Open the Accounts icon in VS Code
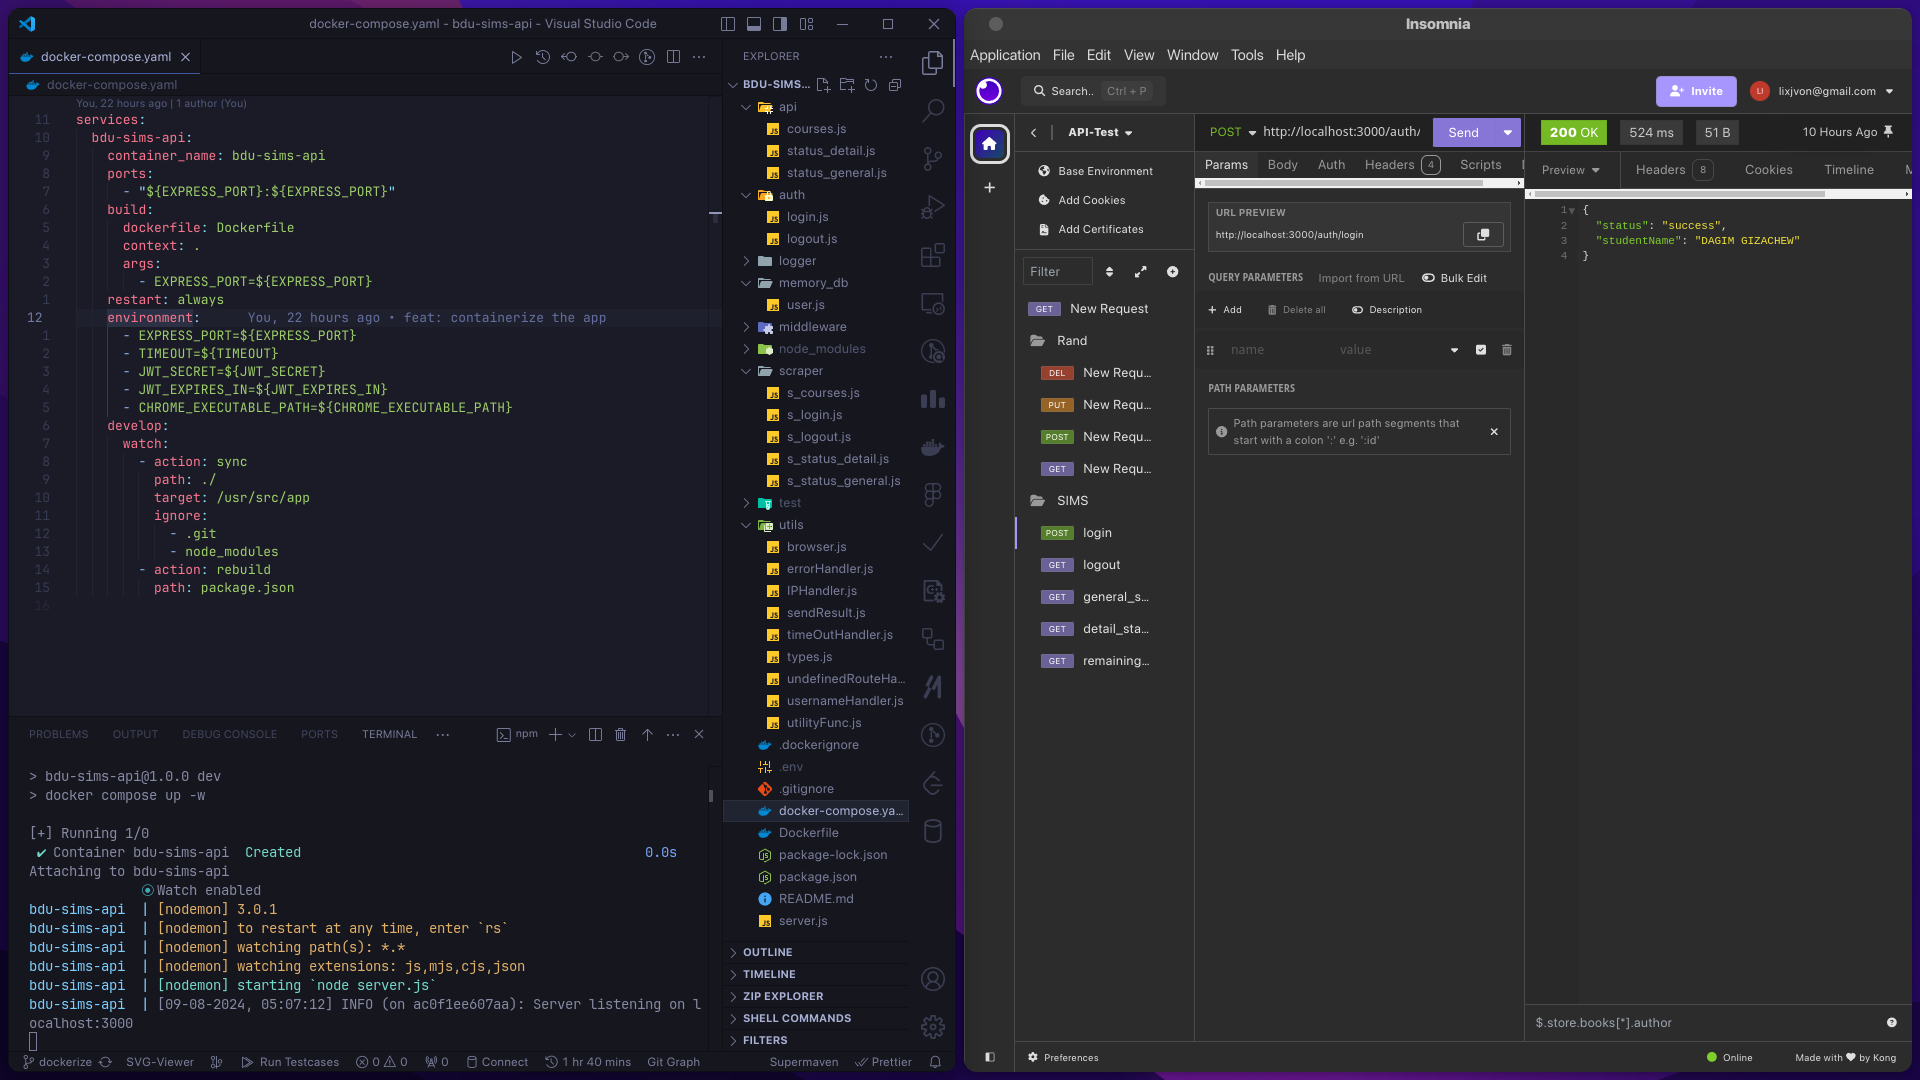 click(932, 979)
